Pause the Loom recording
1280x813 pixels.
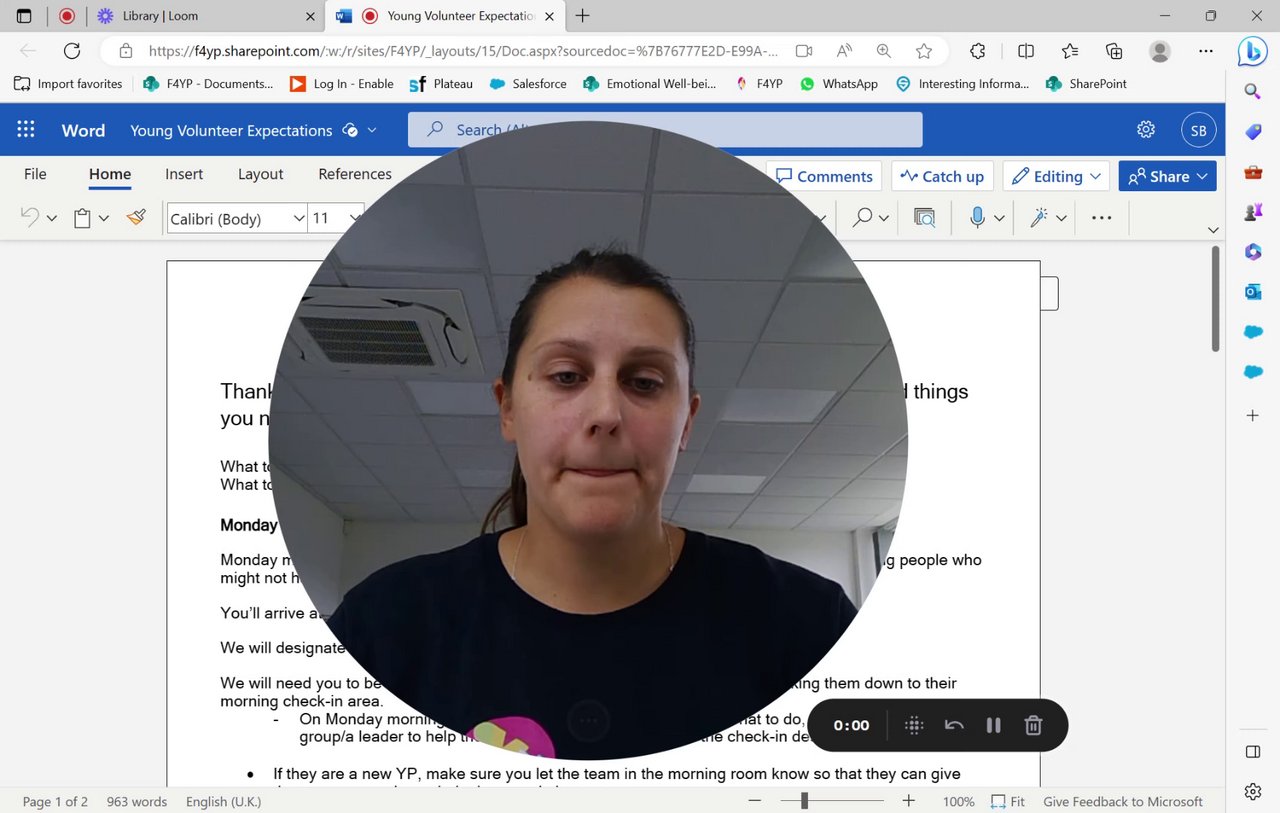click(x=993, y=725)
